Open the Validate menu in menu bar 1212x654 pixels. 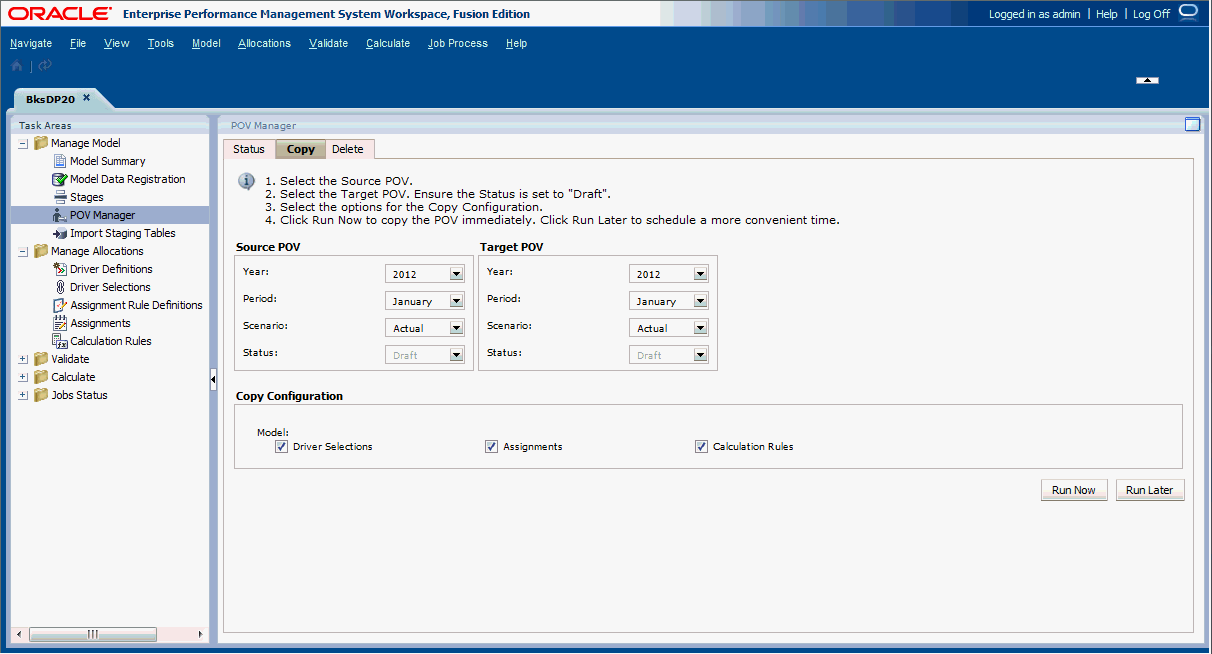pyautogui.click(x=328, y=43)
